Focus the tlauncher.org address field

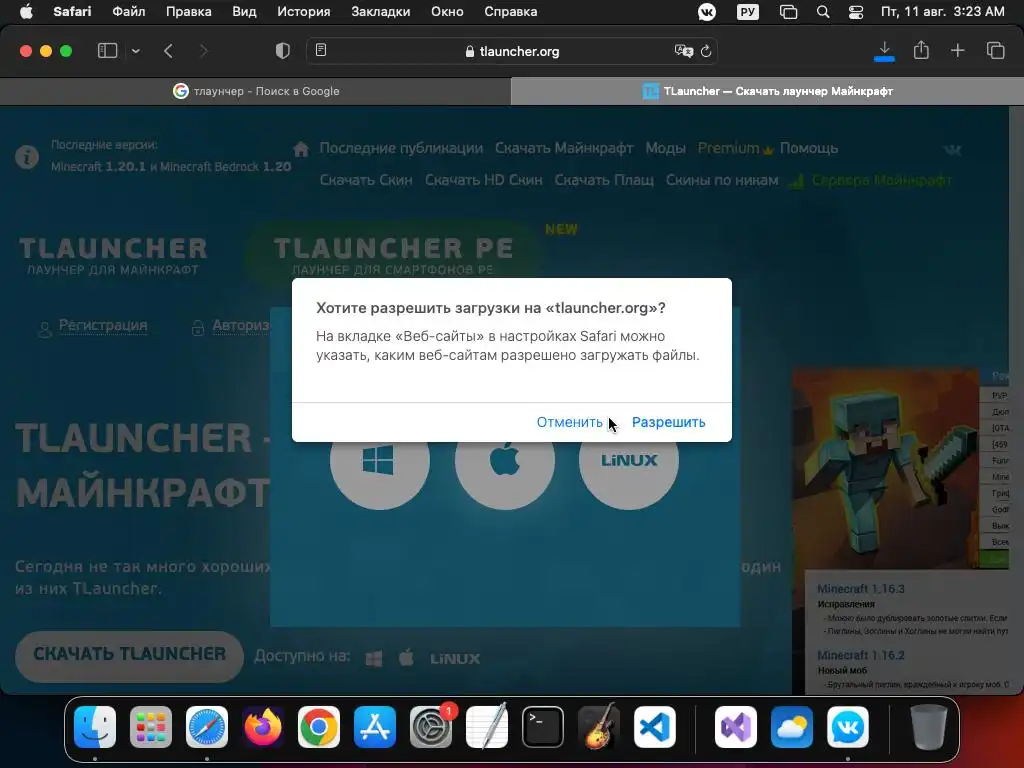tap(512, 51)
